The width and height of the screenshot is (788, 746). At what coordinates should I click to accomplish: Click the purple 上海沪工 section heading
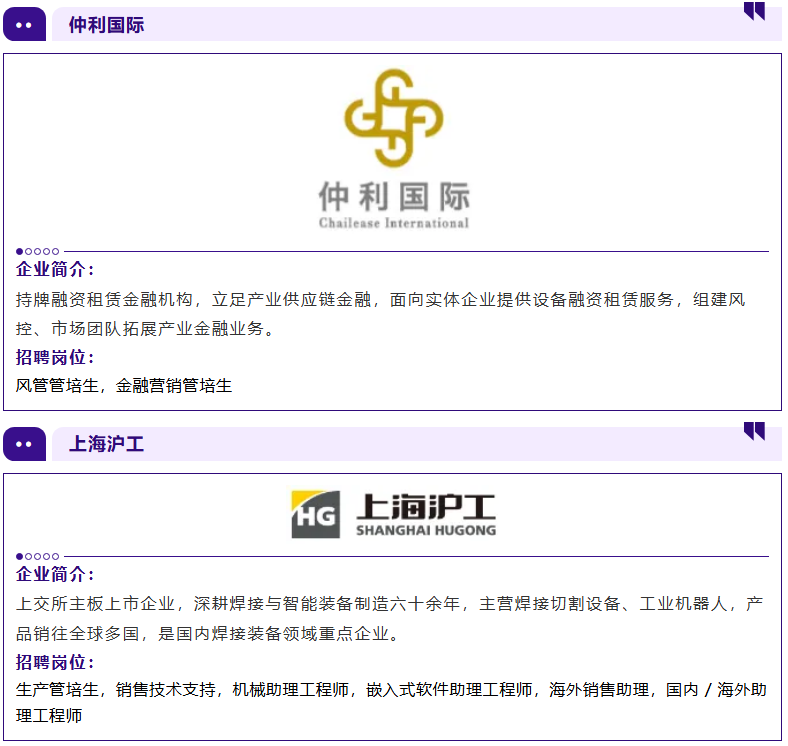pos(106,444)
